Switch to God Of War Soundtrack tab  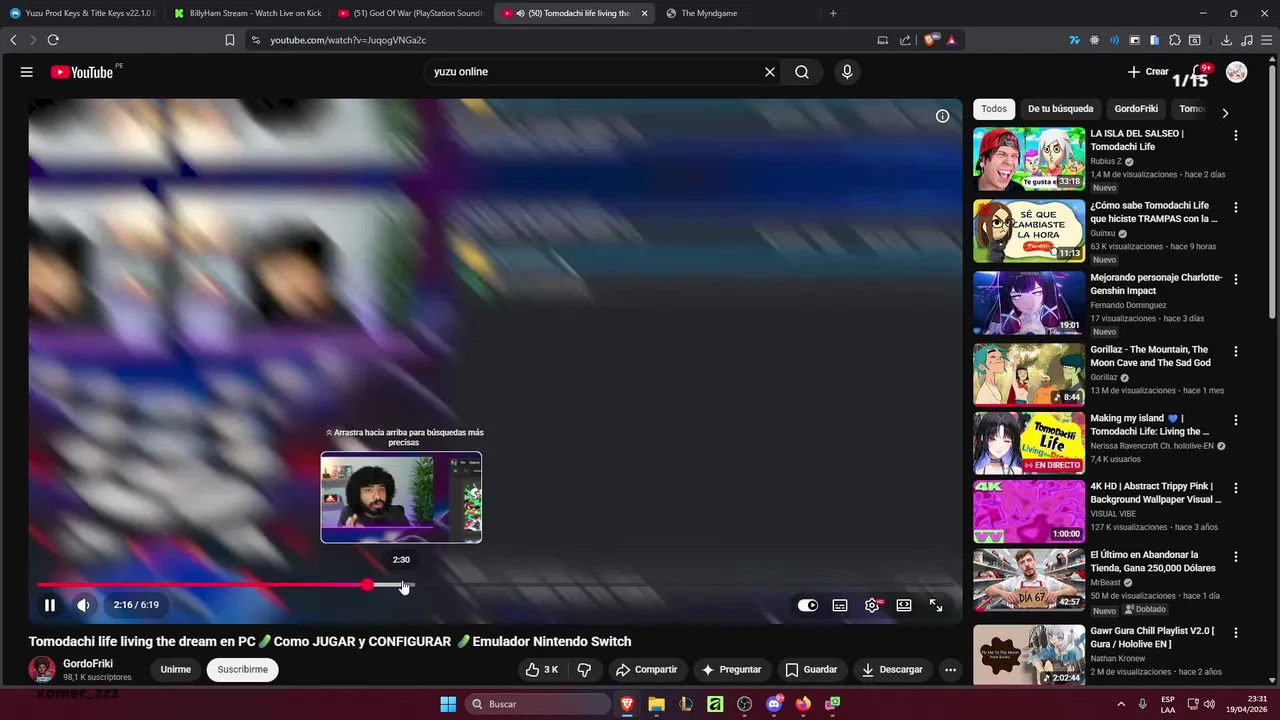(412, 13)
